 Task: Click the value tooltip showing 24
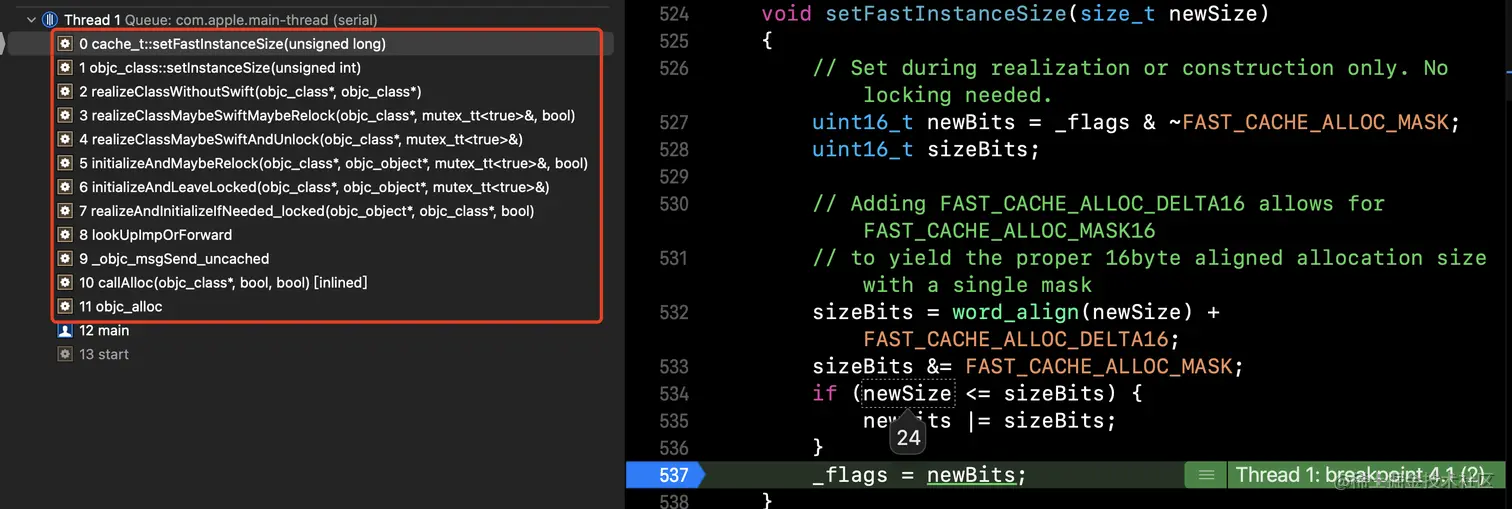(x=908, y=437)
